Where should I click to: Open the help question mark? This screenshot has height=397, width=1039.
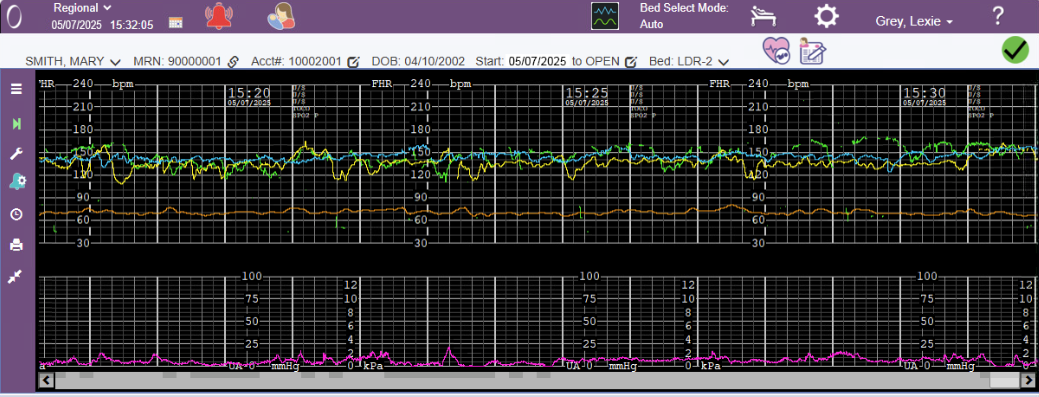pyautogui.click(x=998, y=15)
